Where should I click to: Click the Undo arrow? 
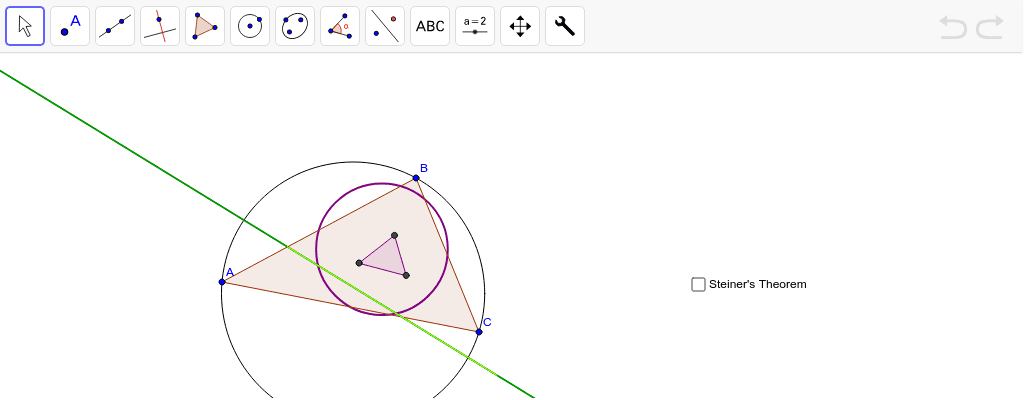click(953, 27)
